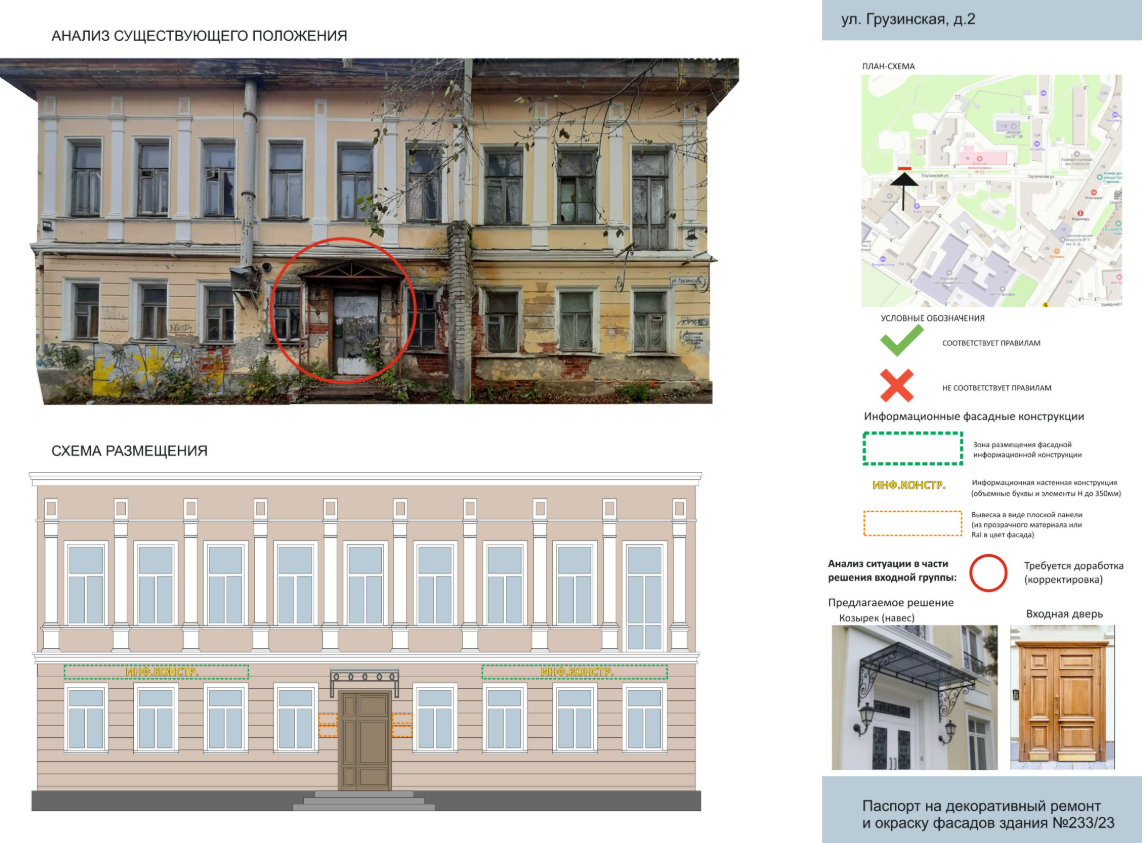Click the СХЕМА РАЗМЕЩЕНИЯ heading

tap(129, 451)
